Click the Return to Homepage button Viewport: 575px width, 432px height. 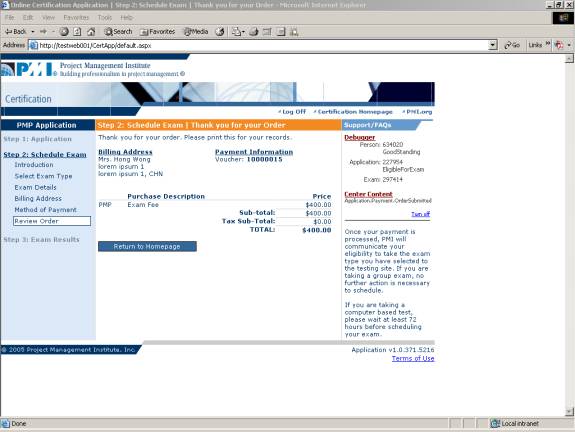tap(147, 246)
